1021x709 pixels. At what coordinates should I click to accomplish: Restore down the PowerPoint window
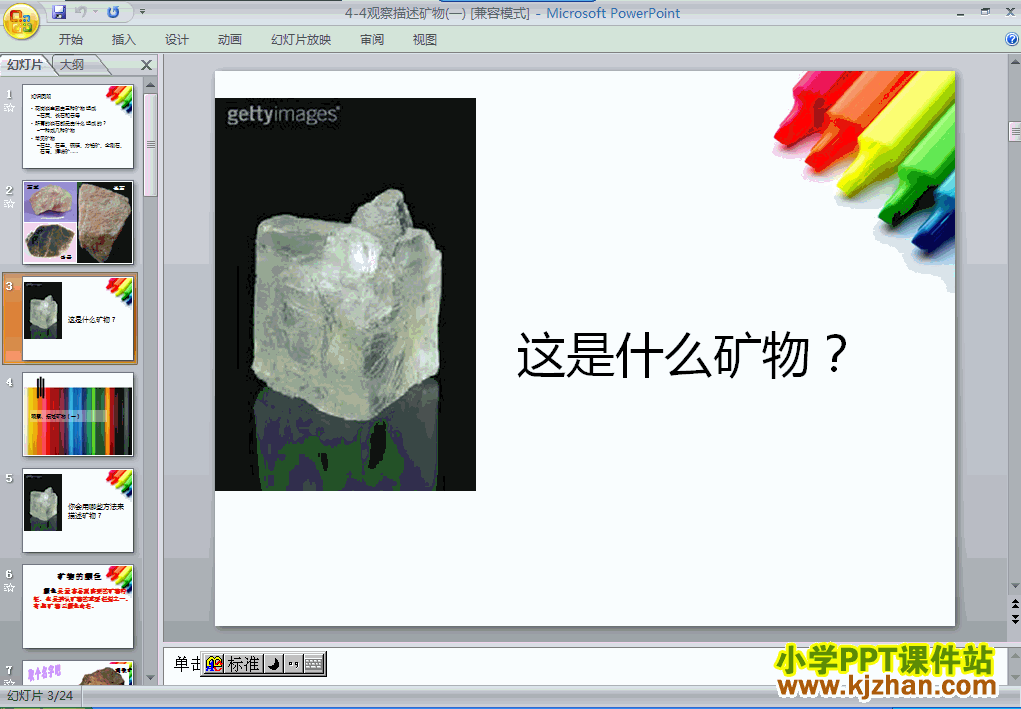point(985,12)
